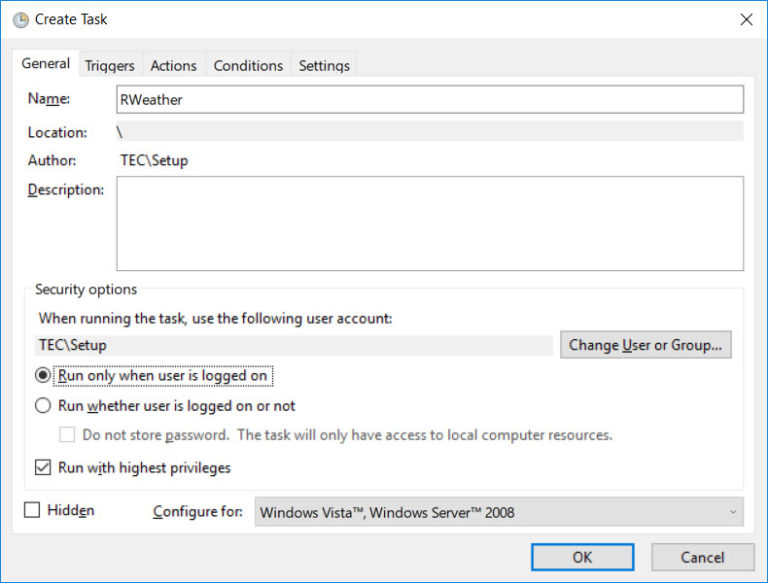Screen dimensions: 768x583
Task: Close the Create Task dialog
Action: point(746,19)
